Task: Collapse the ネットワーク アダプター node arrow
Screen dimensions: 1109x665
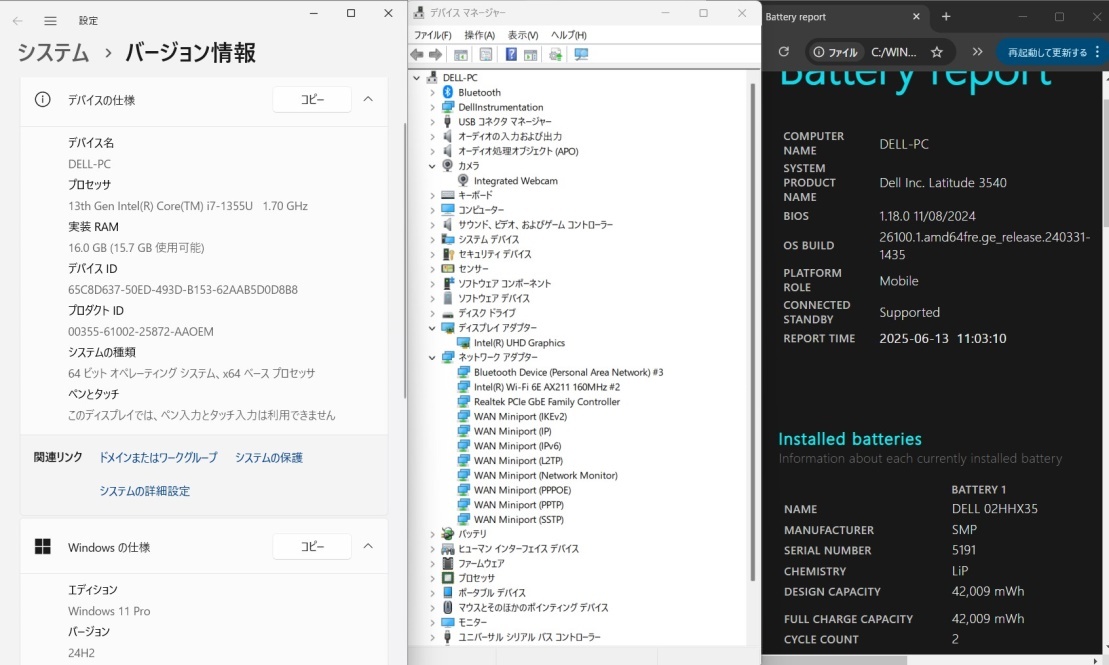Action: coord(432,357)
